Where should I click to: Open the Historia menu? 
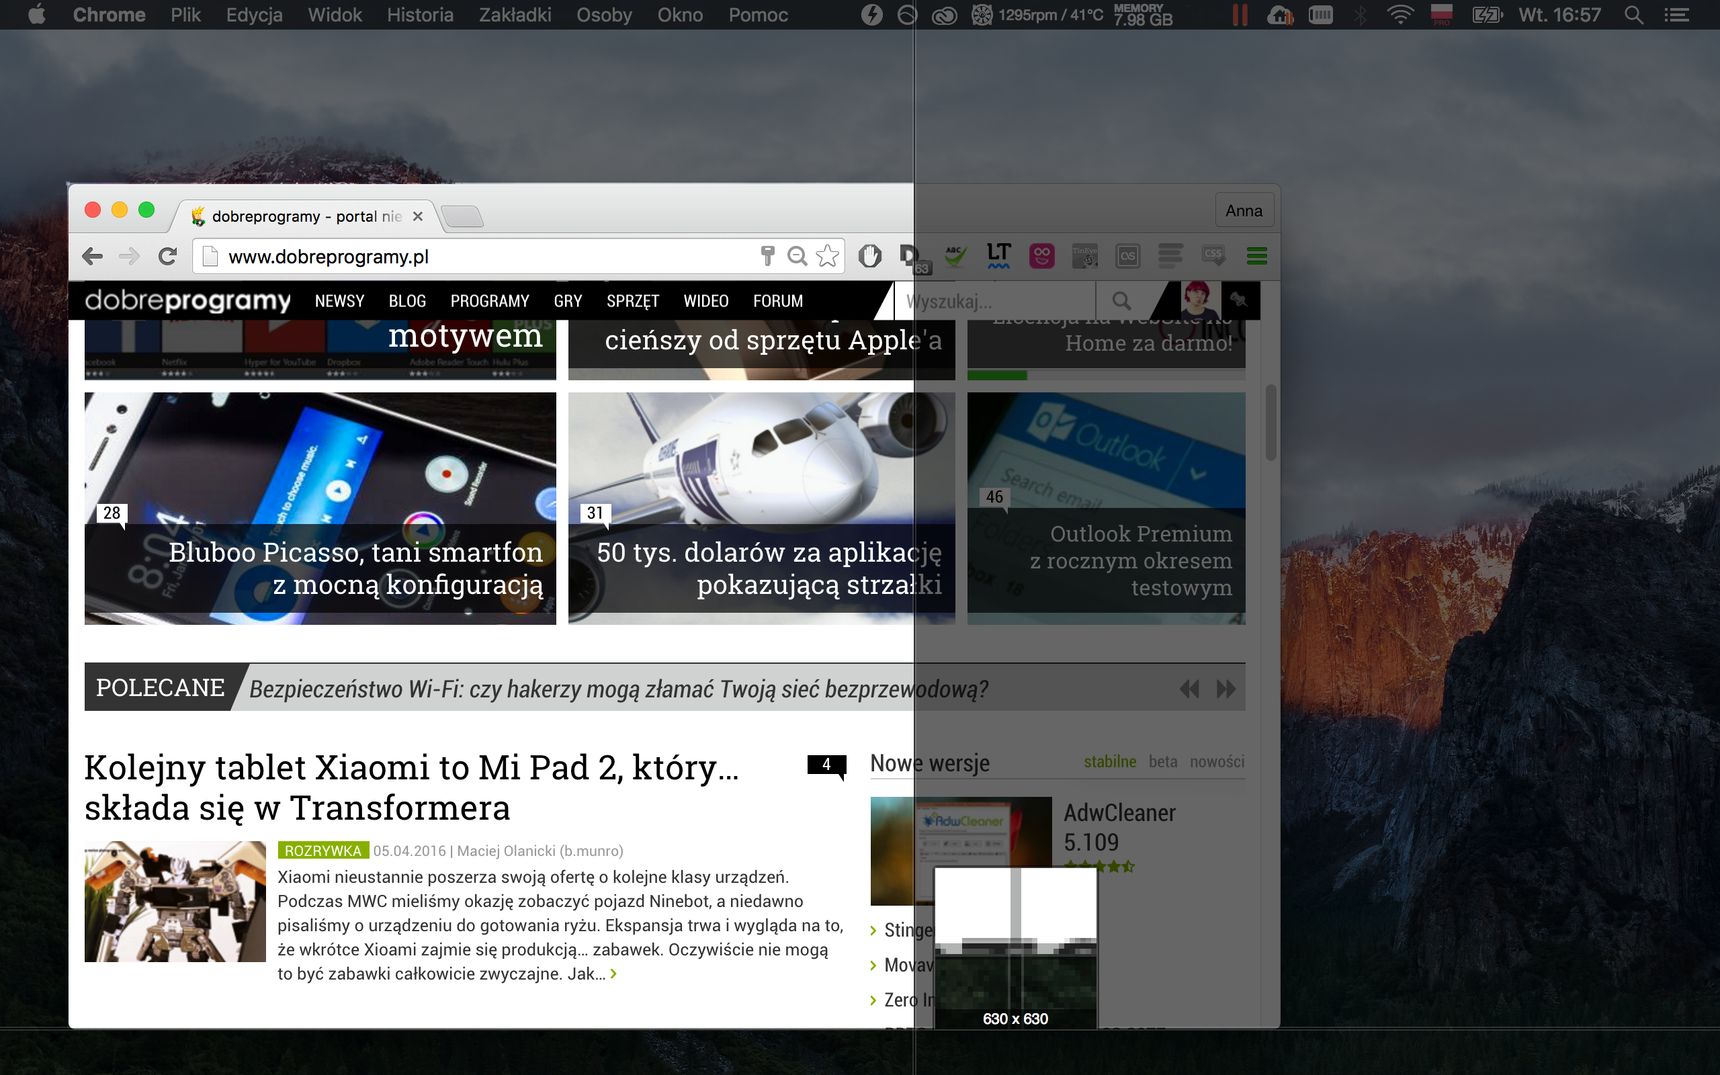point(420,15)
